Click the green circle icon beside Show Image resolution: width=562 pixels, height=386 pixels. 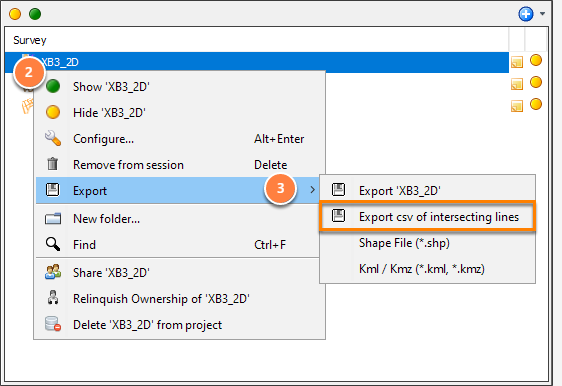pos(53,86)
